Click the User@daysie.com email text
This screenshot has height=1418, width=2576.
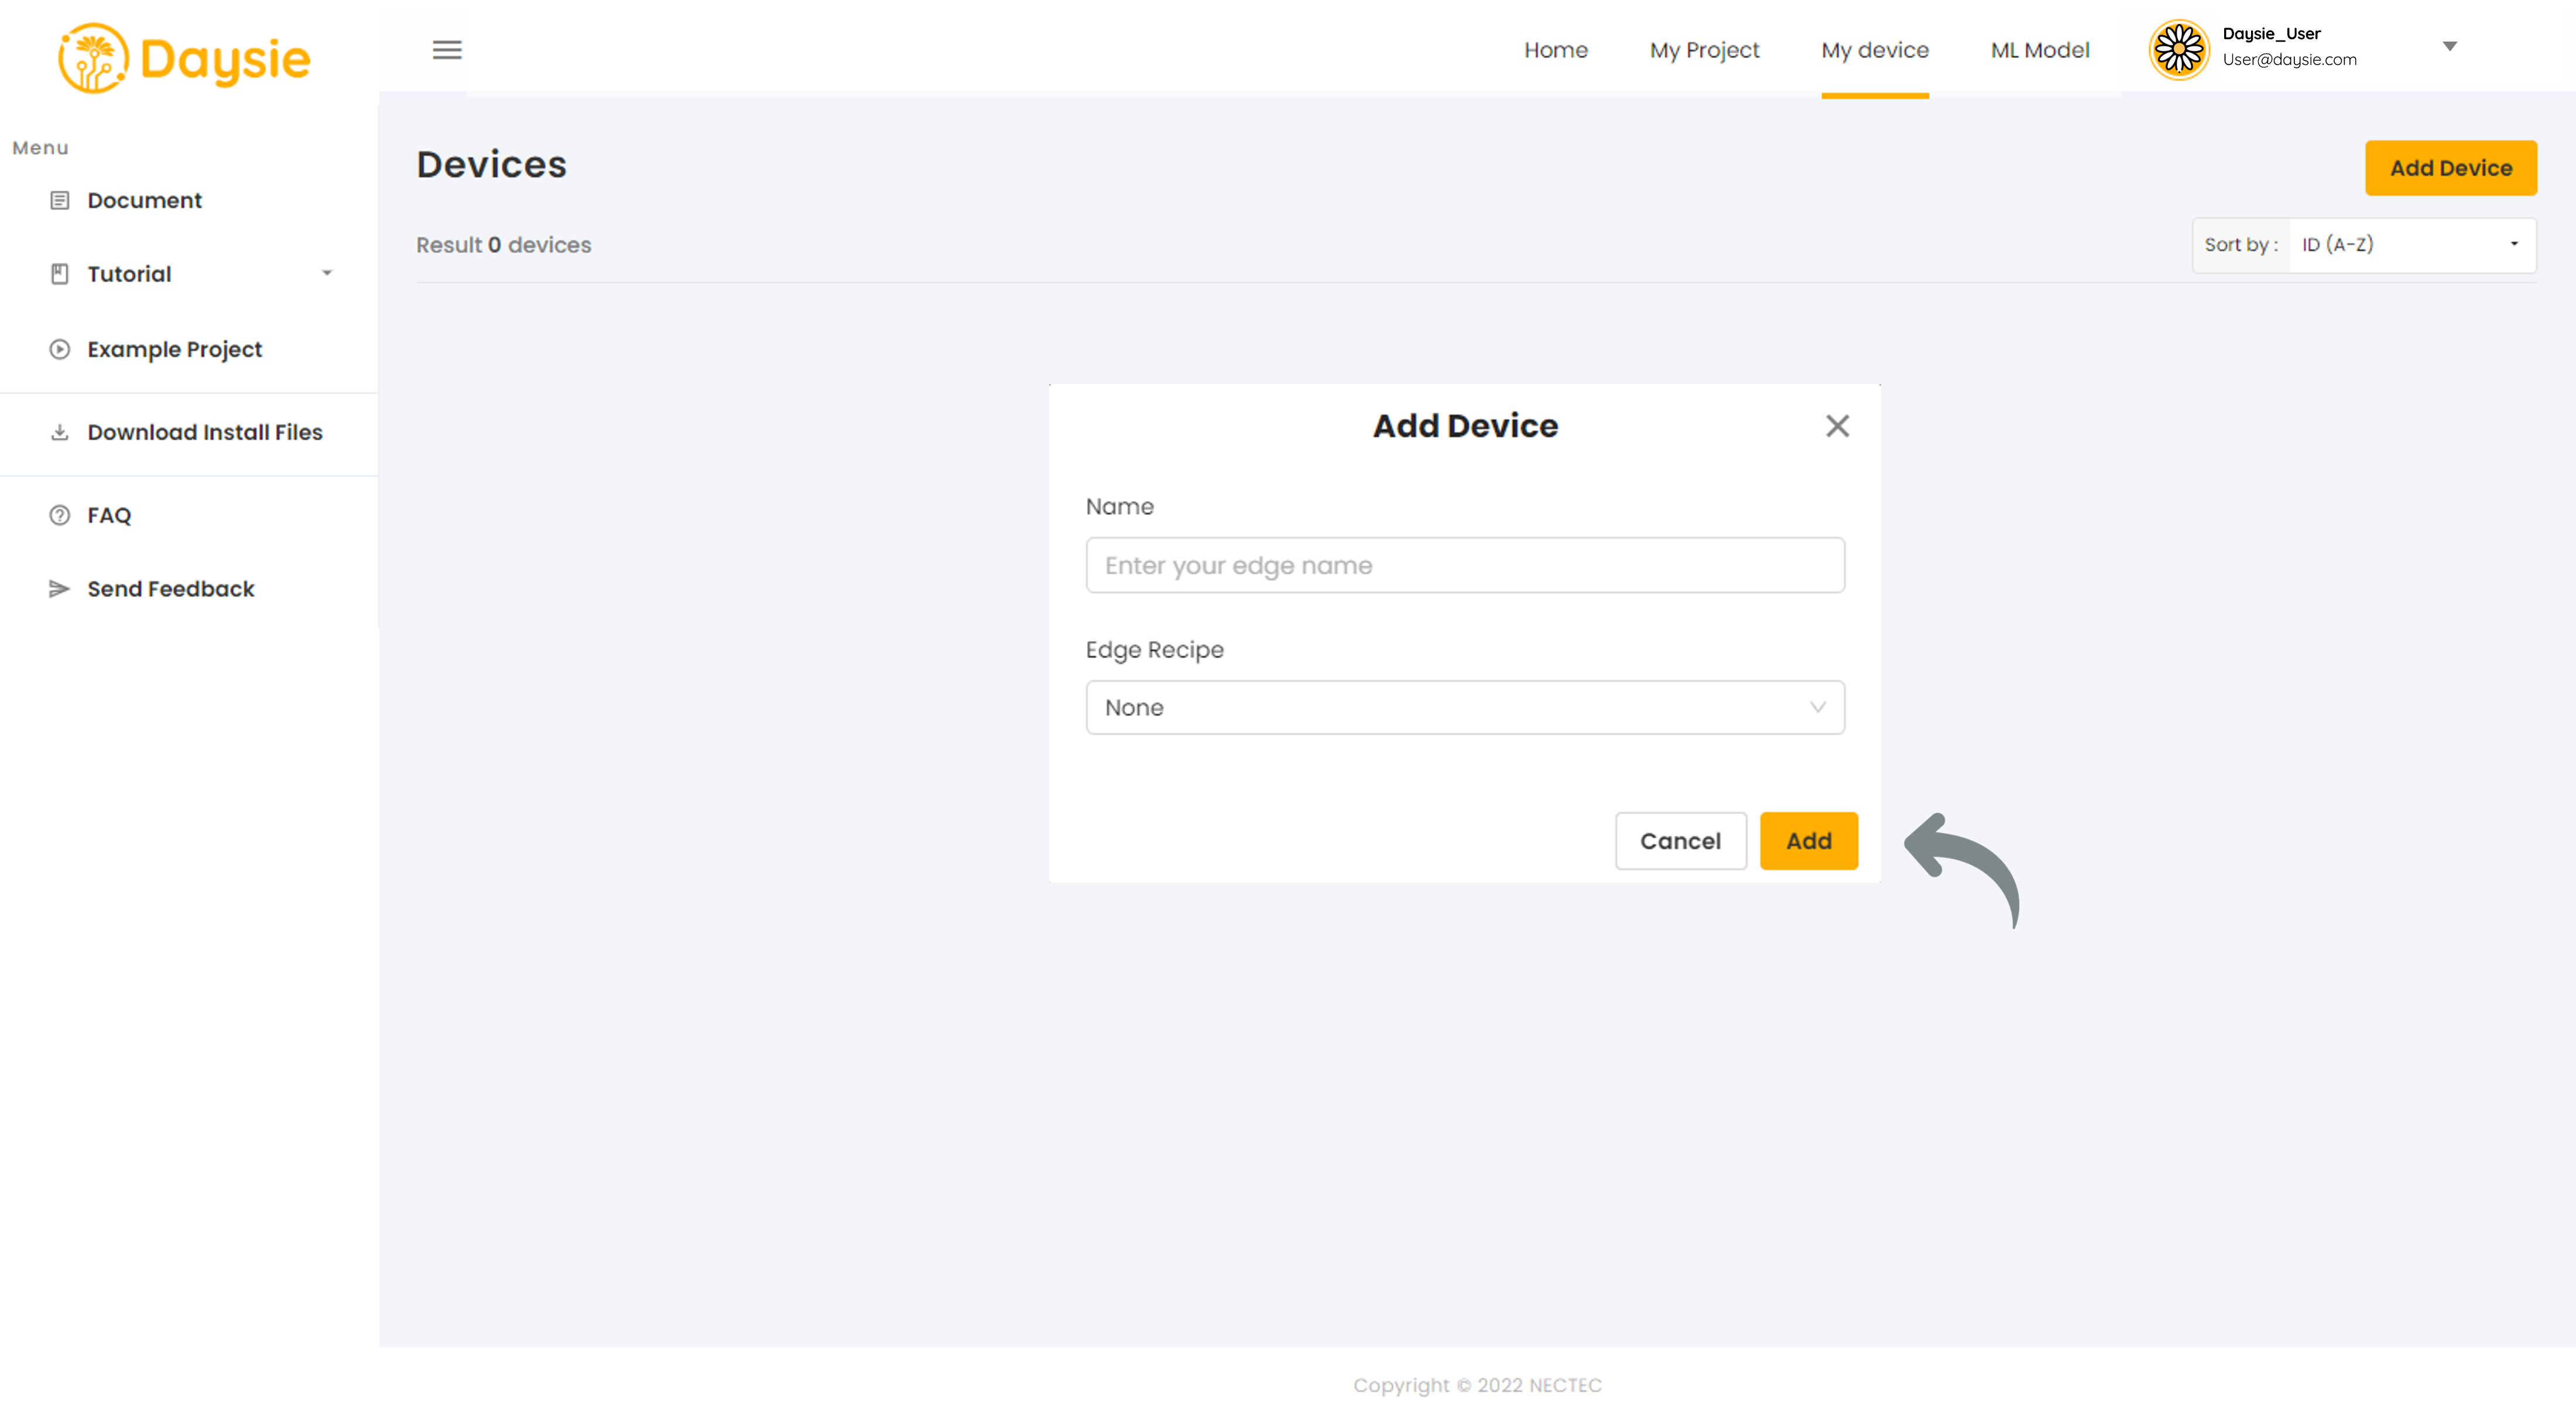click(x=2289, y=60)
